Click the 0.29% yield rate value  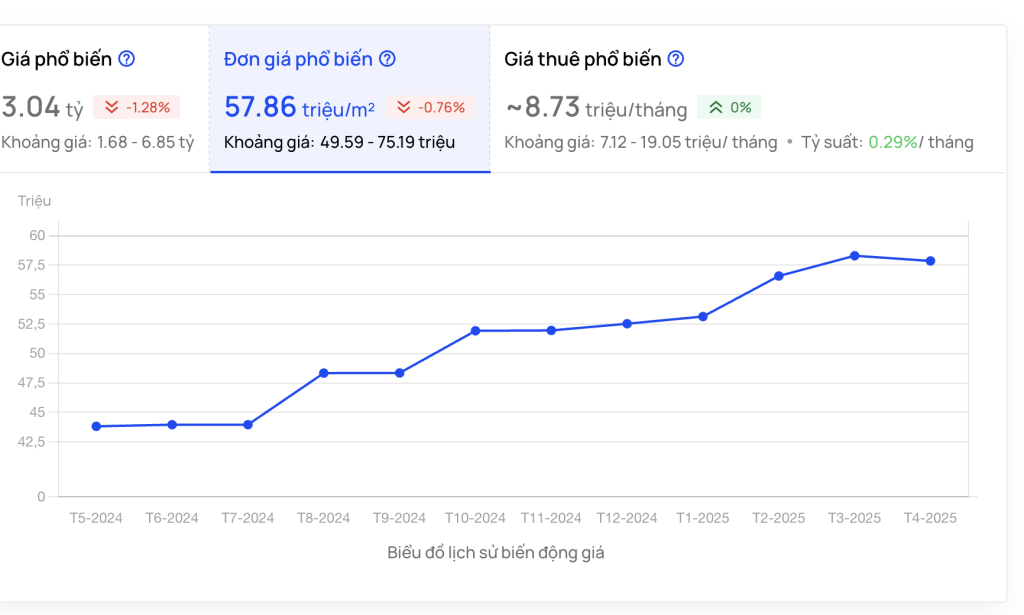[x=893, y=142]
